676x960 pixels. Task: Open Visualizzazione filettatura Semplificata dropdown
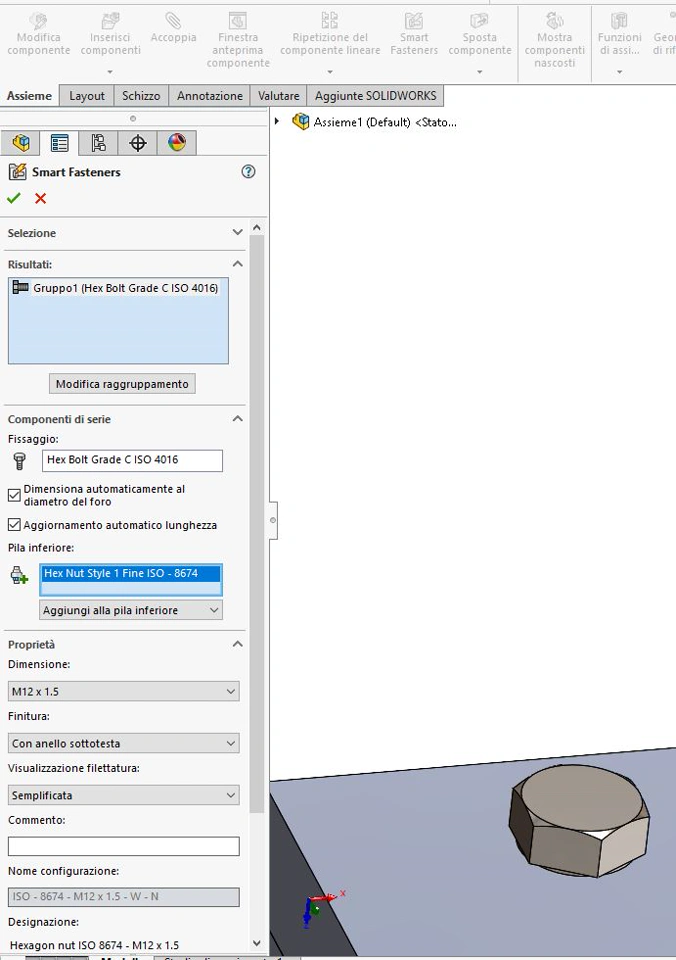coord(124,795)
